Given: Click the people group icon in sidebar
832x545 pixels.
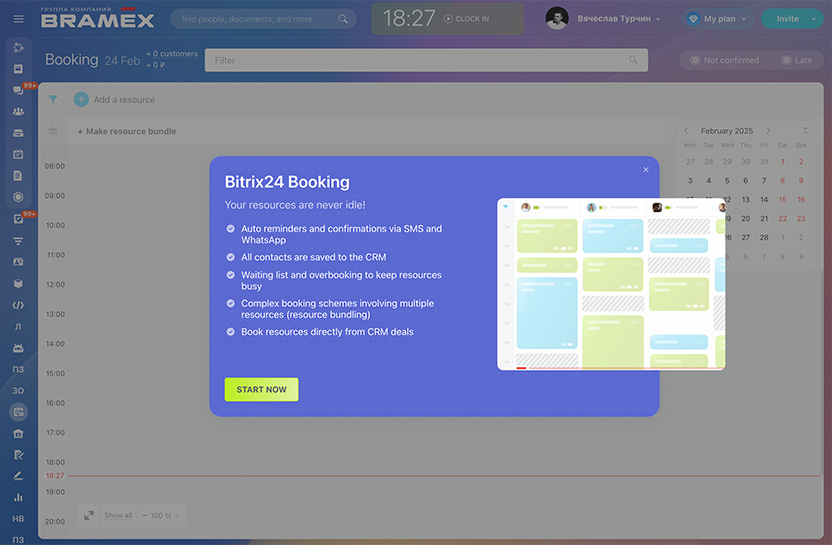Looking at the screenshot, I should click(x=18, y=111).
